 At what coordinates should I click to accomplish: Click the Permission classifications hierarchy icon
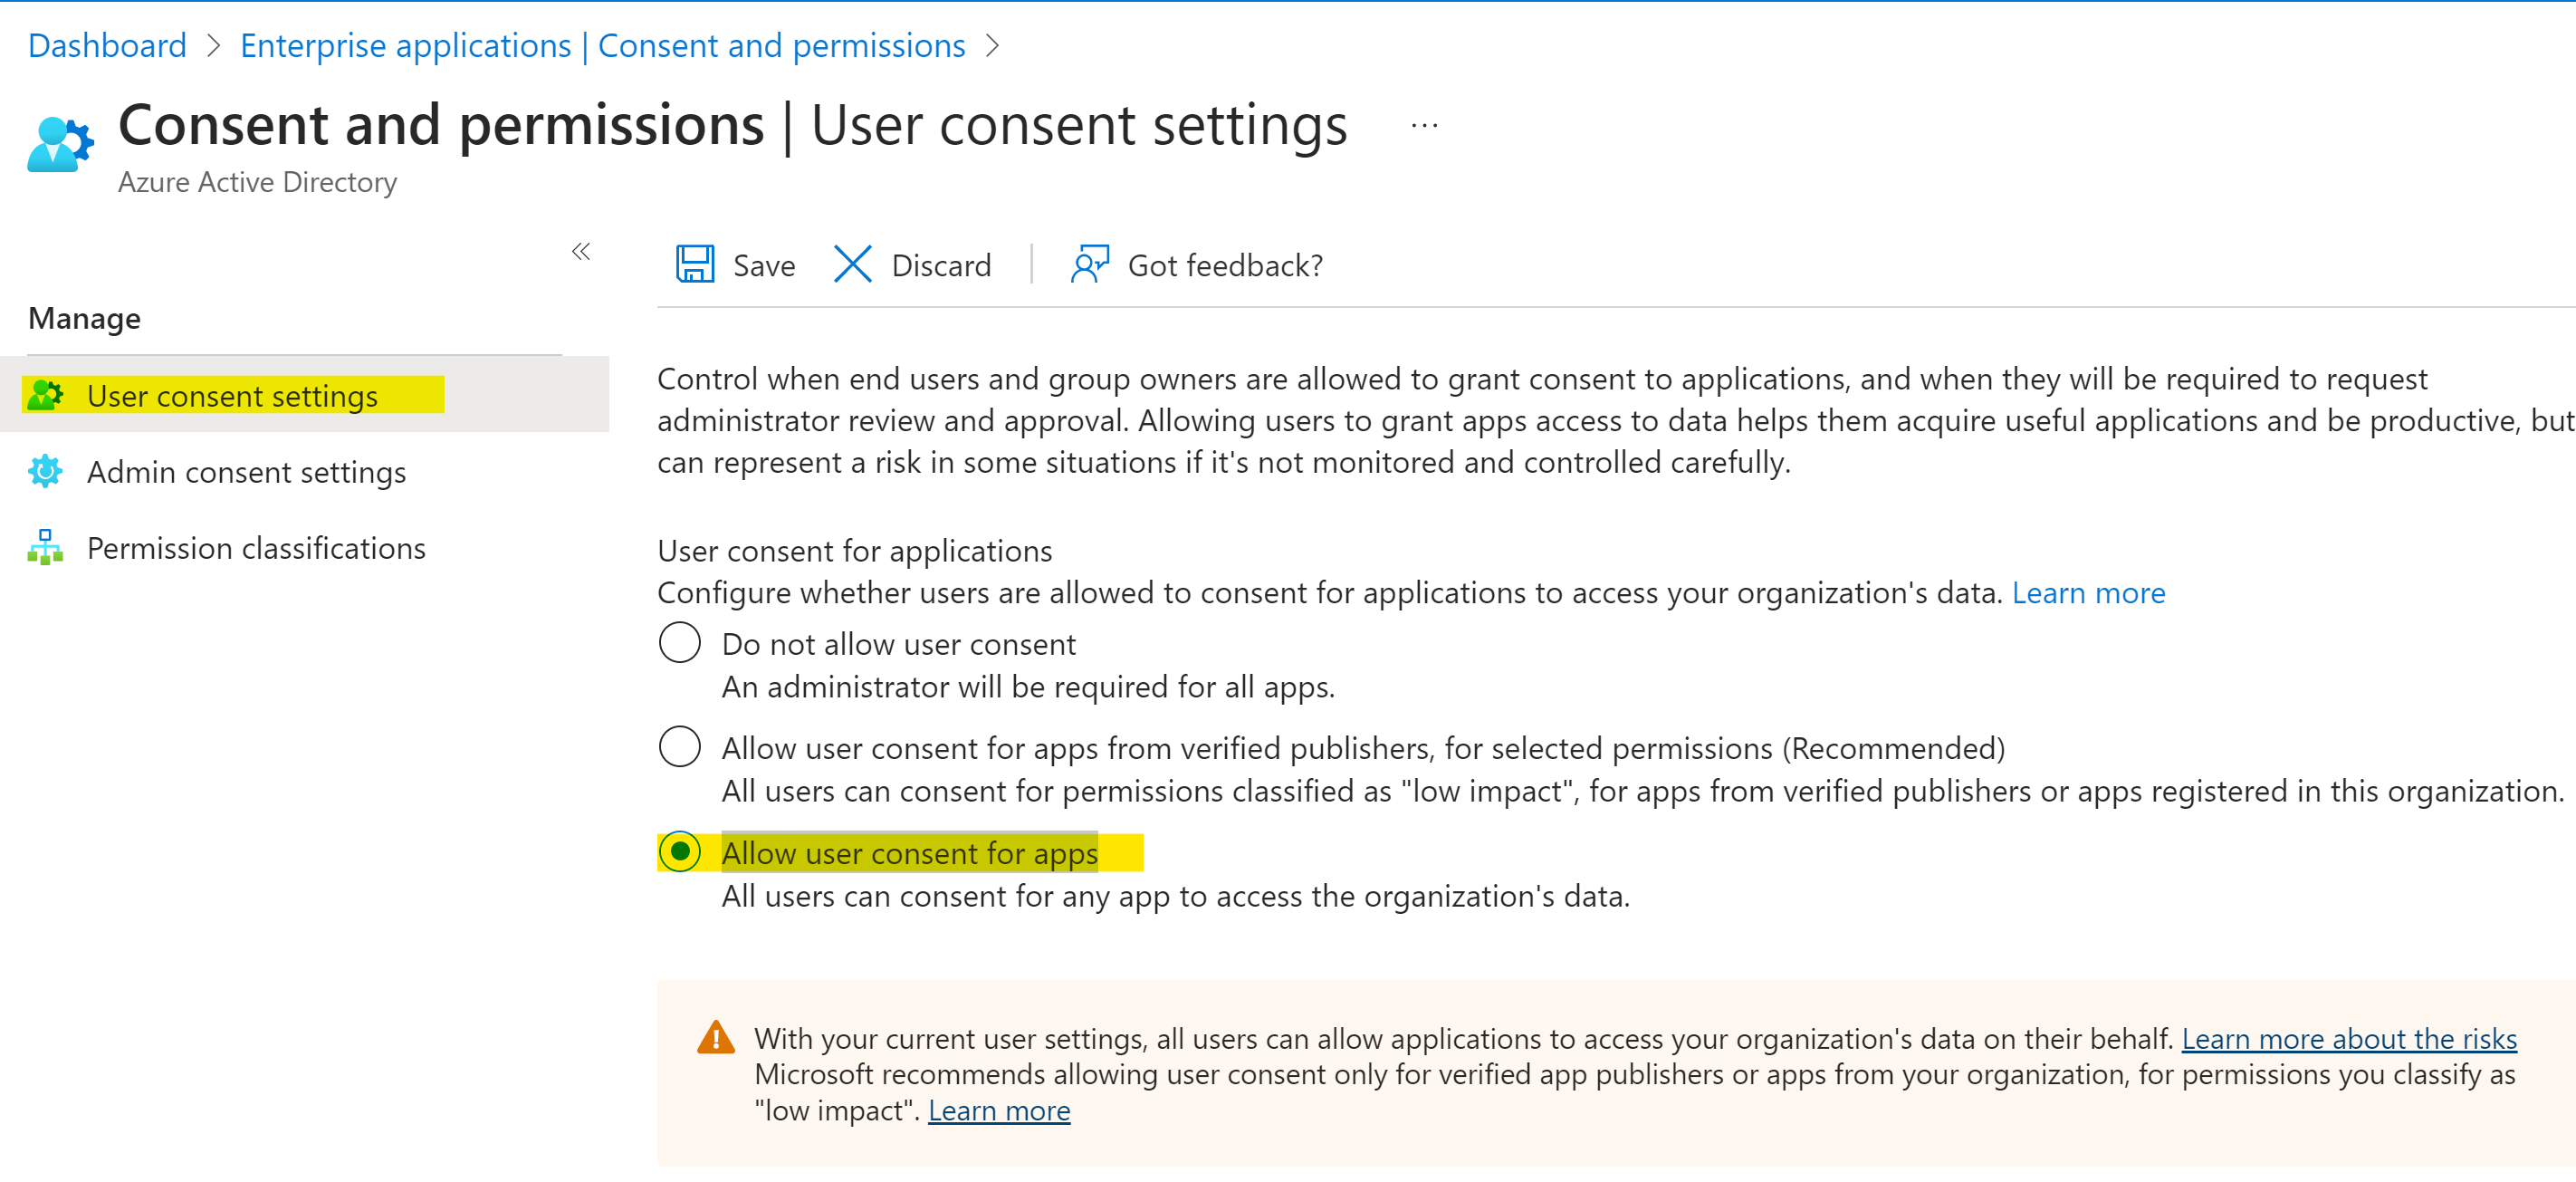pos(46,547)
